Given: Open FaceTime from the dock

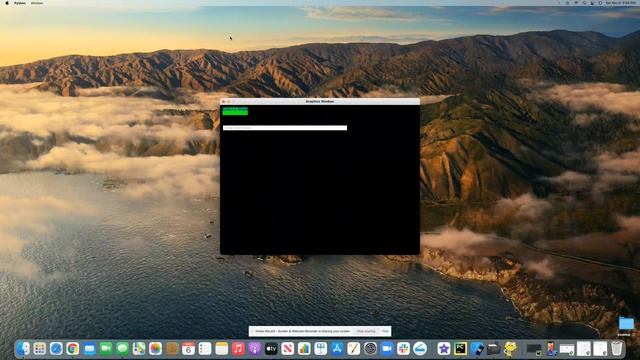Looking at the screenshot, I should [x=106, y=349].
